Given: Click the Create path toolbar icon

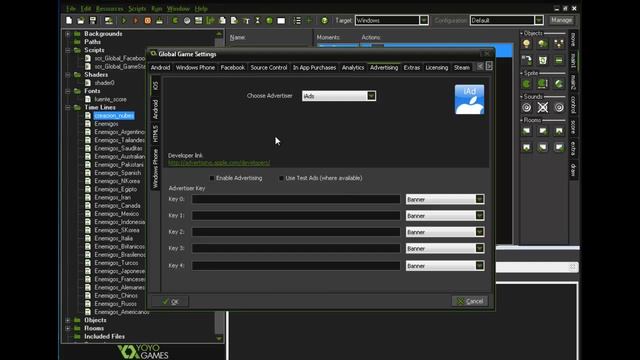Looking at the screenshot, I should point(211,20).
